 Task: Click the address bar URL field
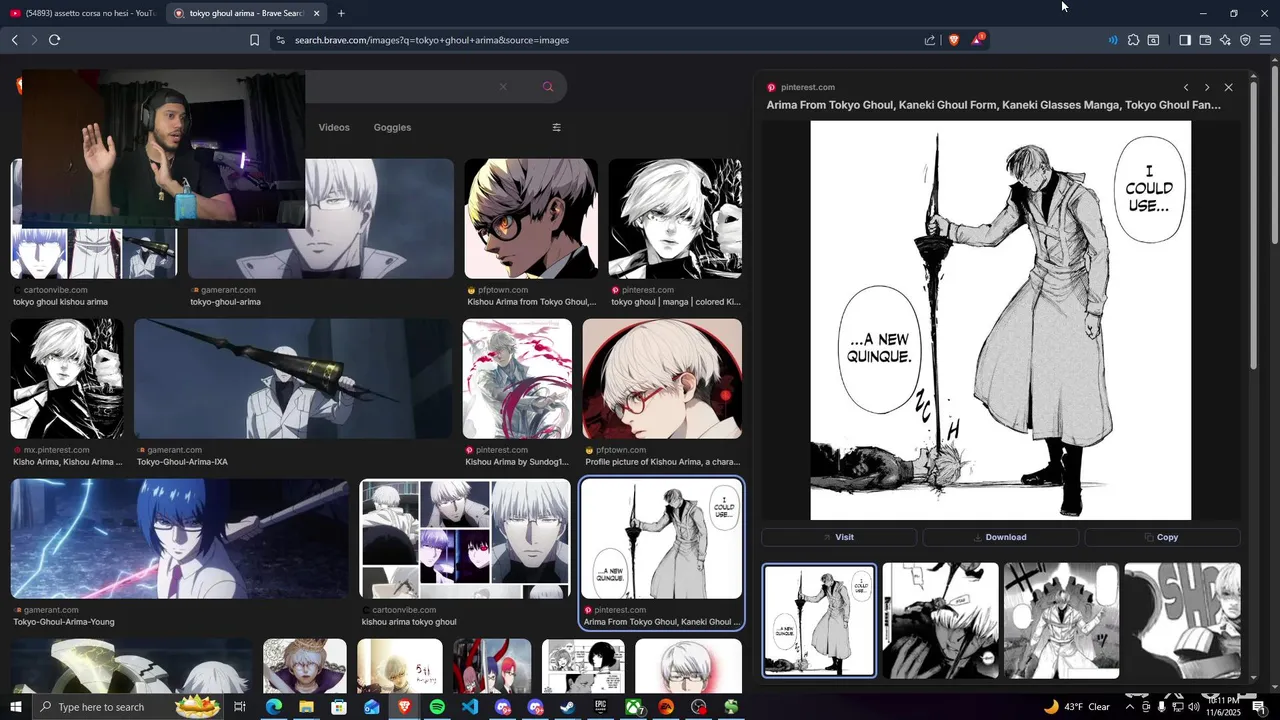[600, 40]
